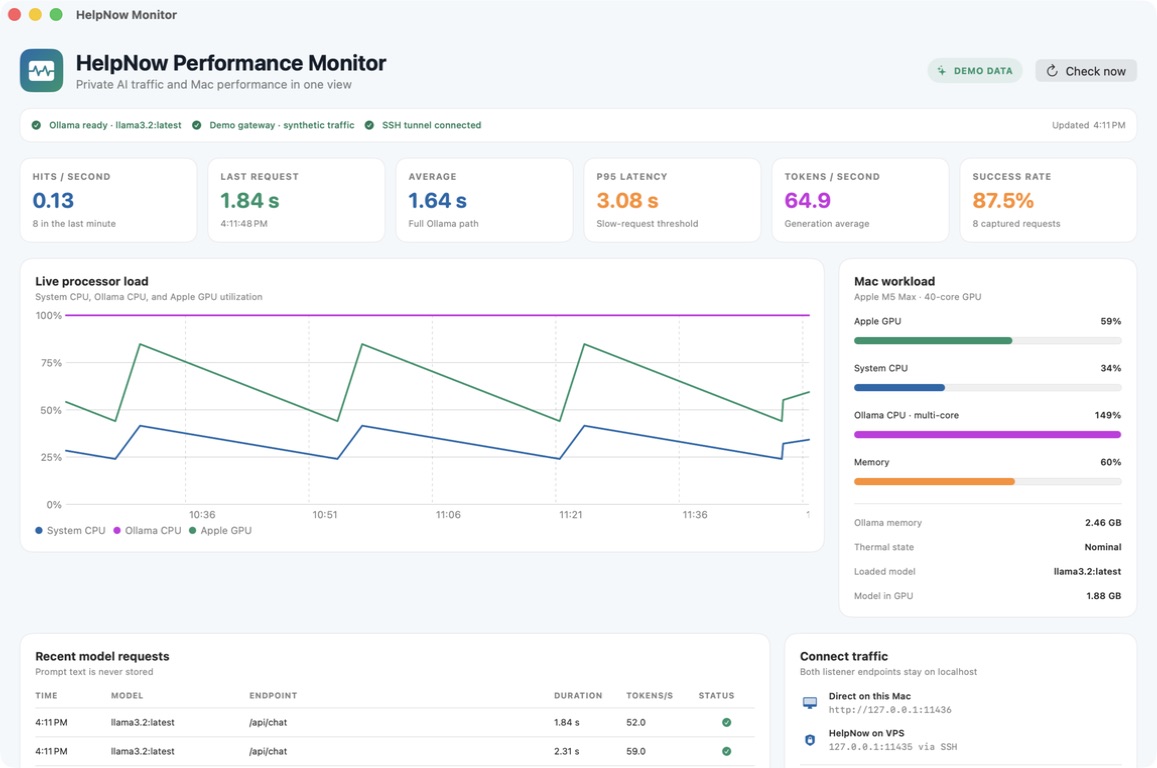1157x768 pixels.
Task: Click the 4:11:48 PM last request time
Action: pos(244,224)
